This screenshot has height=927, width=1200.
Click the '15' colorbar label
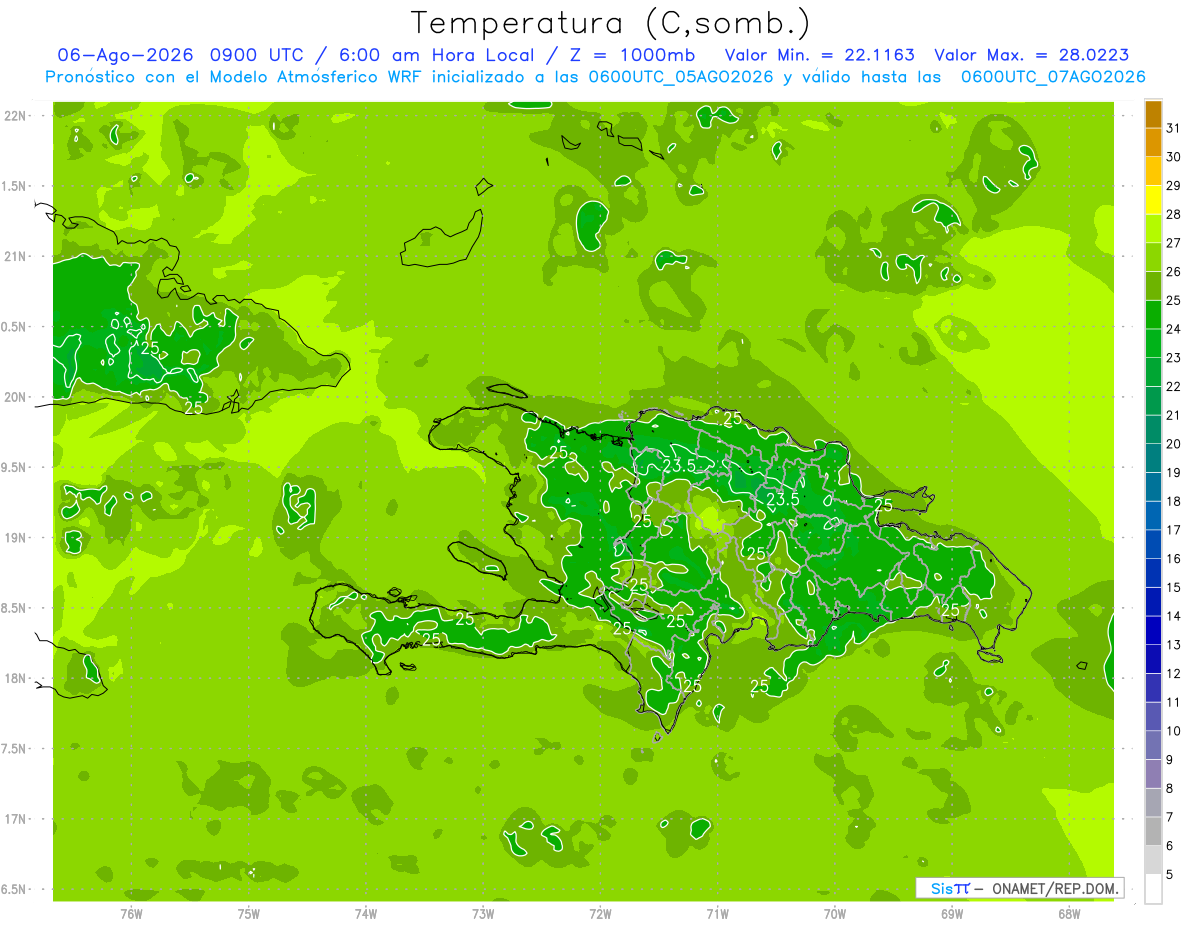1174,587
